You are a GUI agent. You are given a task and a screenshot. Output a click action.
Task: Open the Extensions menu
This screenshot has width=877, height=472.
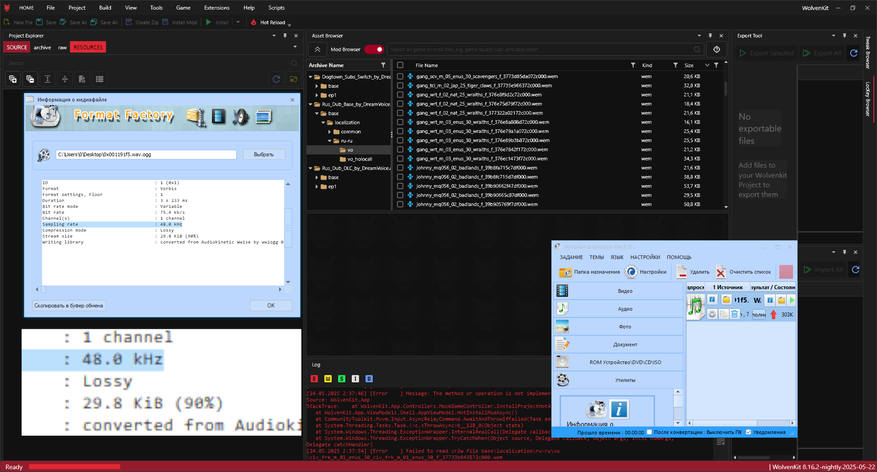pyautogui.click(x=216, y=7)
